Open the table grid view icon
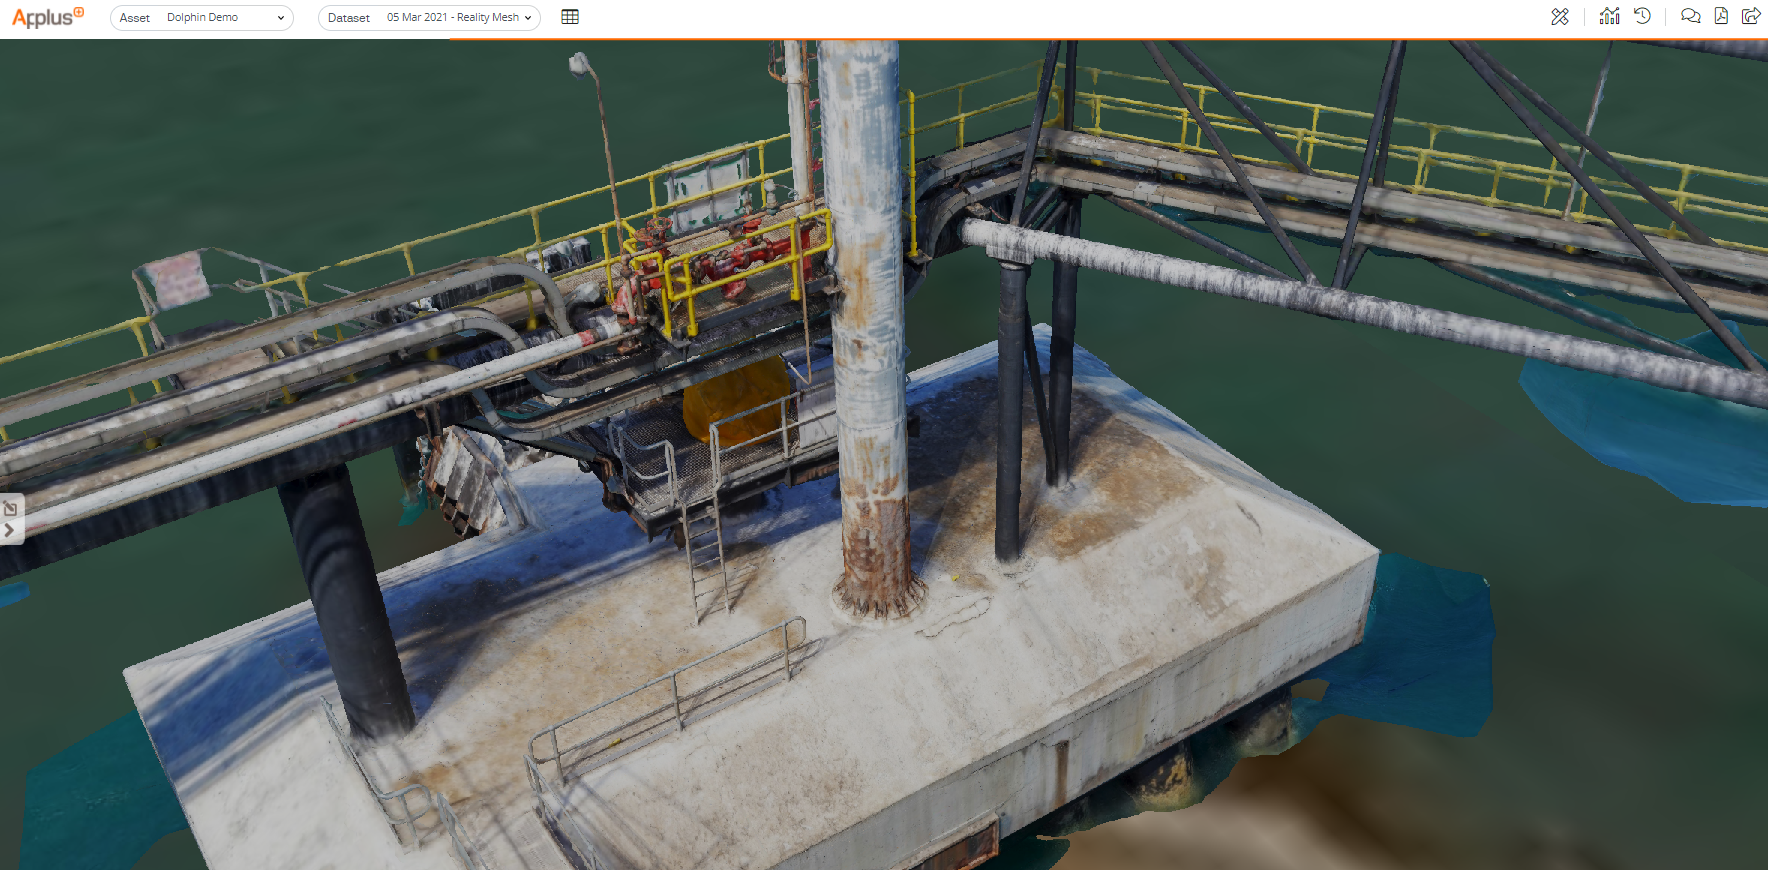The width and height of the screenshot is (1768, 870). tap(570, 17)
